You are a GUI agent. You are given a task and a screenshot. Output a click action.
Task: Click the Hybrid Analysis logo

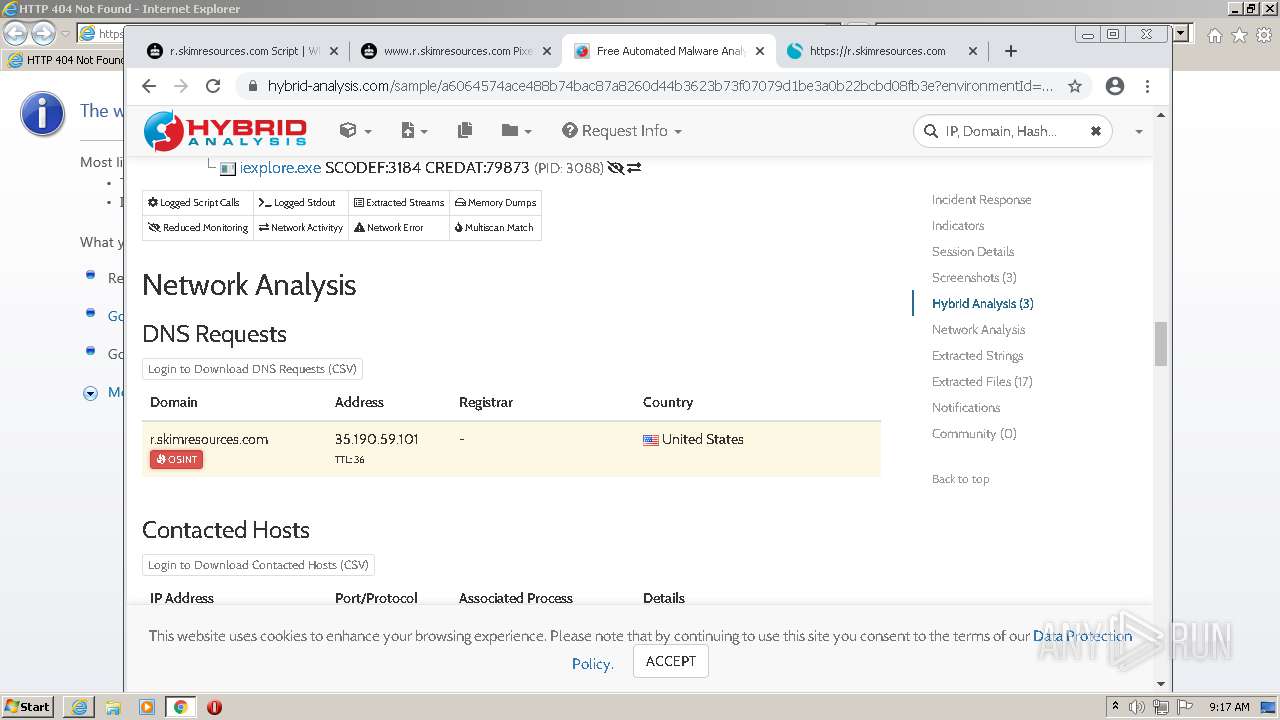point(225,131)
